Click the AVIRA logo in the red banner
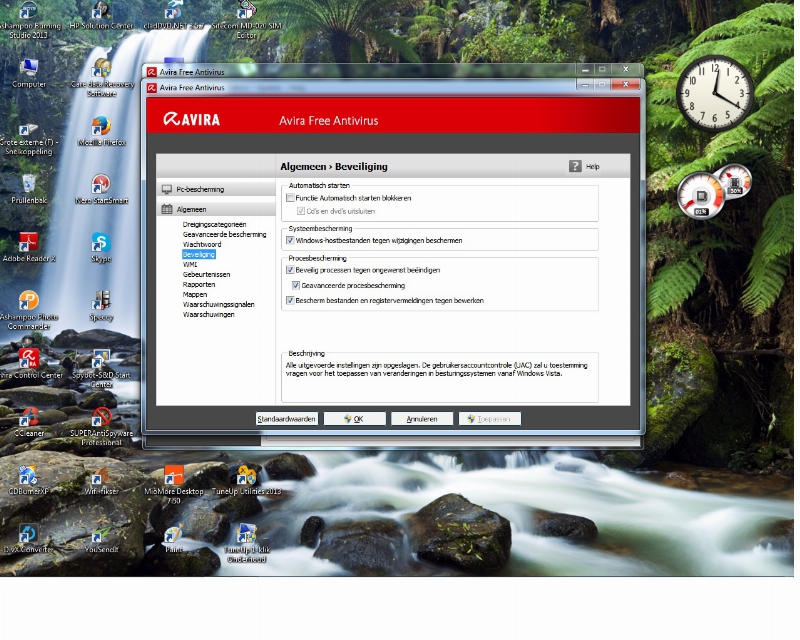The width and height of the screenshot is (800, 640). click(x=191, y=119)
